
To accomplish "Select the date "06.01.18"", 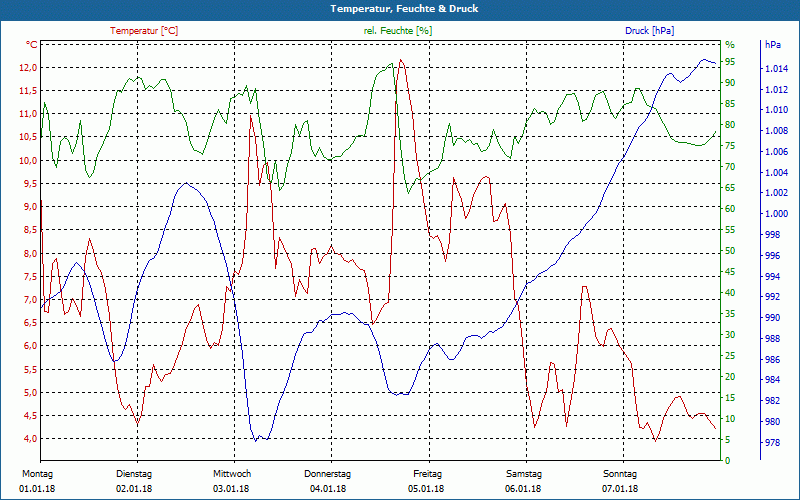I will pyautogui.click(x=523, y=489).
